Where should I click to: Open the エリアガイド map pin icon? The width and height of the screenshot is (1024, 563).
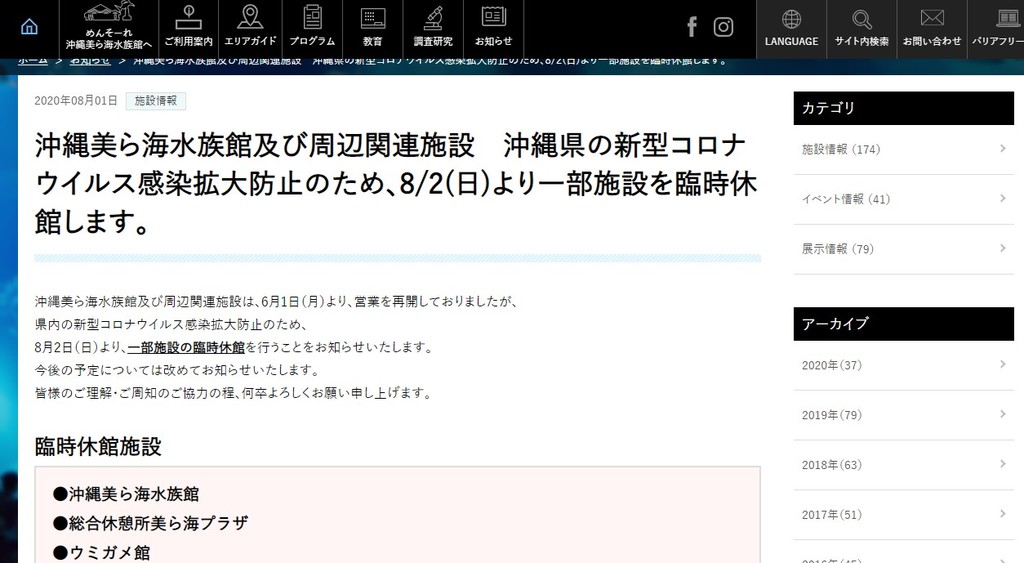[x=250, y=27]
